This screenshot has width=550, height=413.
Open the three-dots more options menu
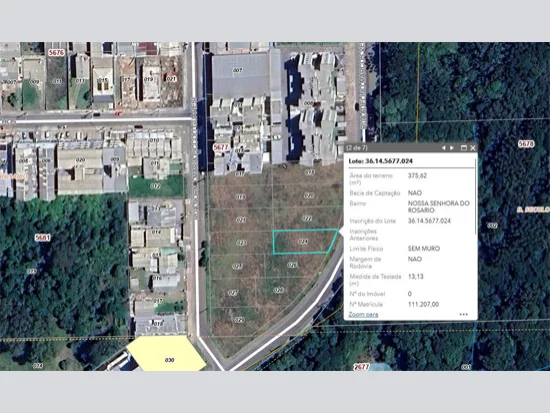click(464, 314)
